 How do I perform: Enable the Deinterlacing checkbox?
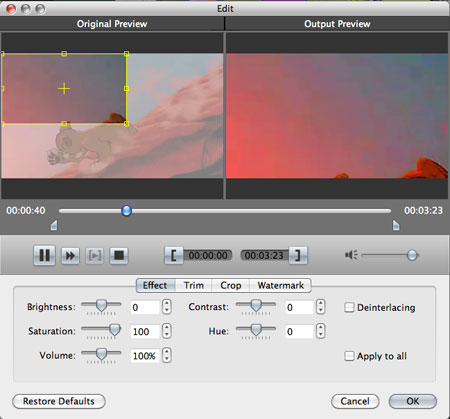[349, 307]
